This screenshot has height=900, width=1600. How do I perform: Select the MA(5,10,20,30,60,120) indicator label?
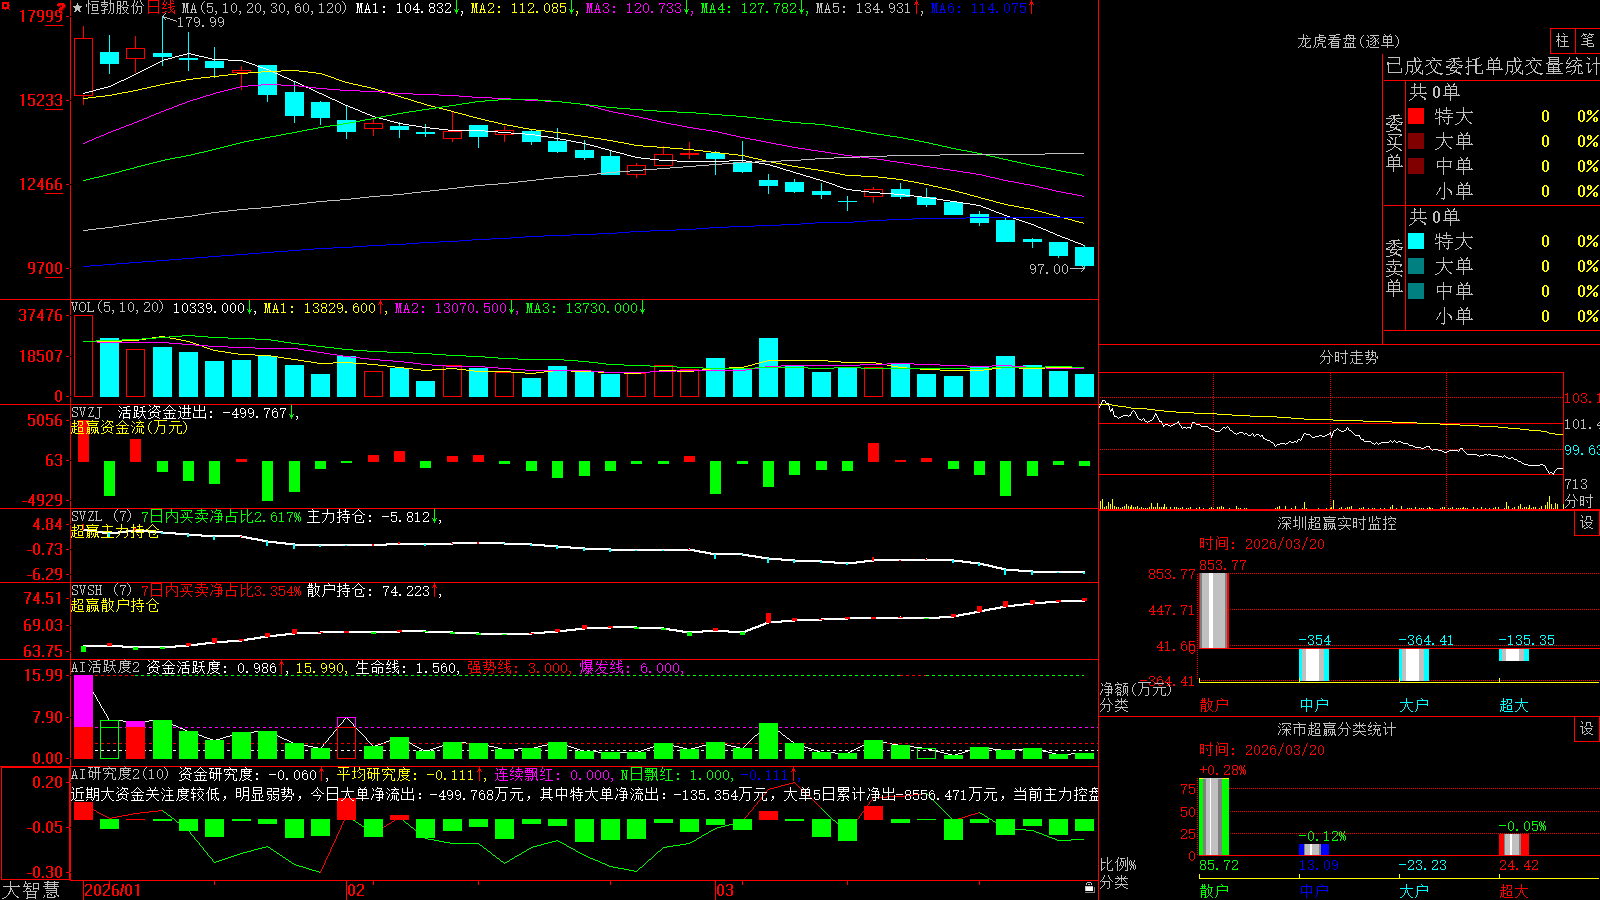coord(265,8)
